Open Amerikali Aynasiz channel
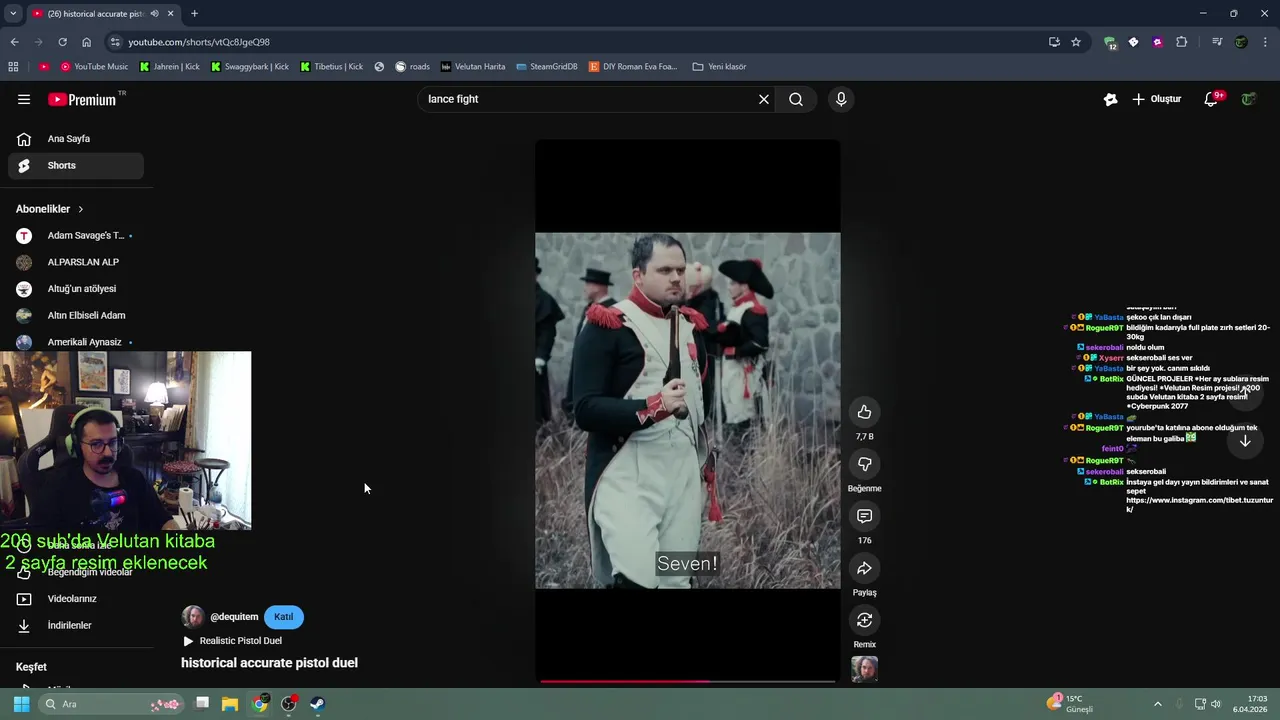 point(75,342)
